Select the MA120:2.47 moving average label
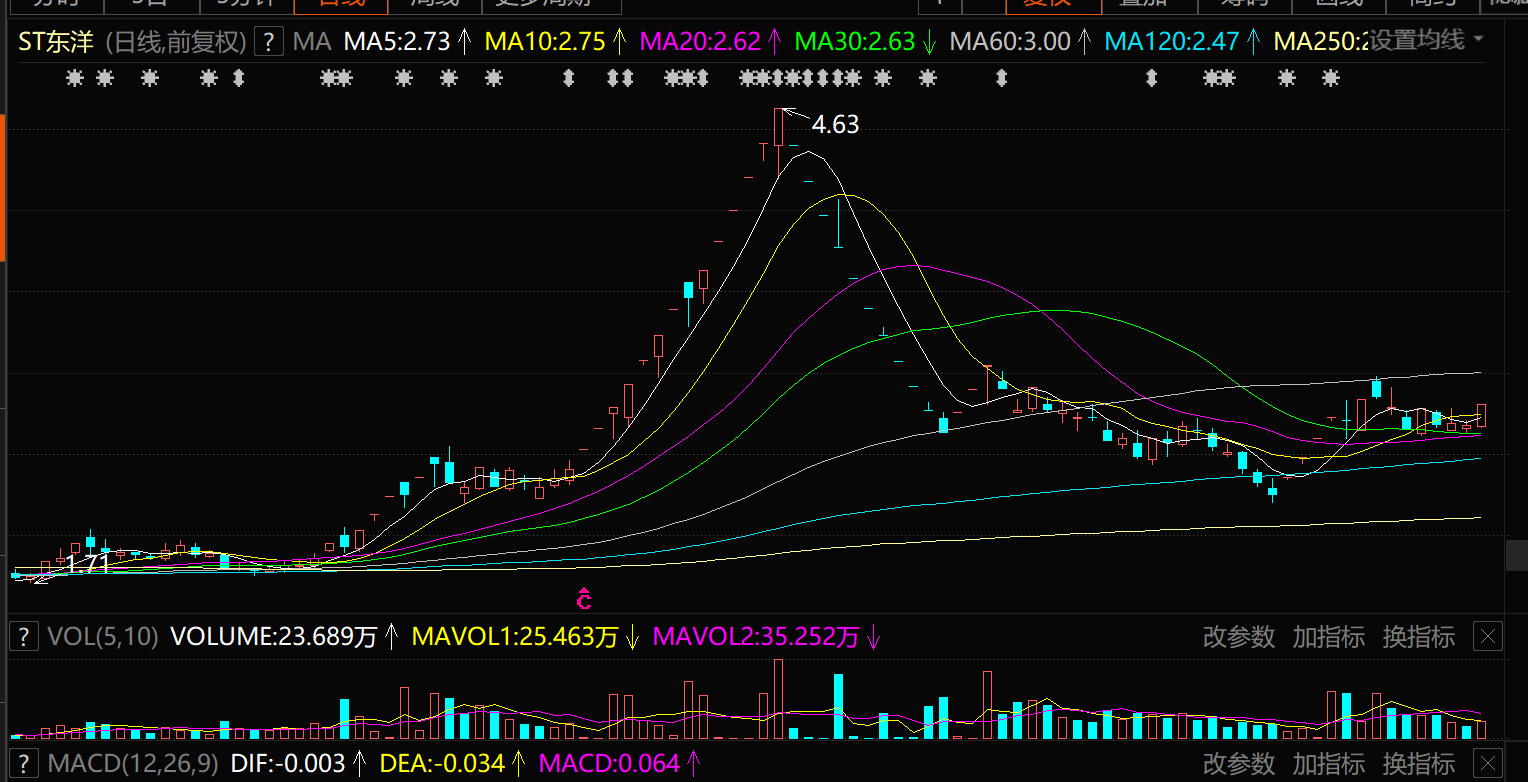 click(x=1171, y=42)
